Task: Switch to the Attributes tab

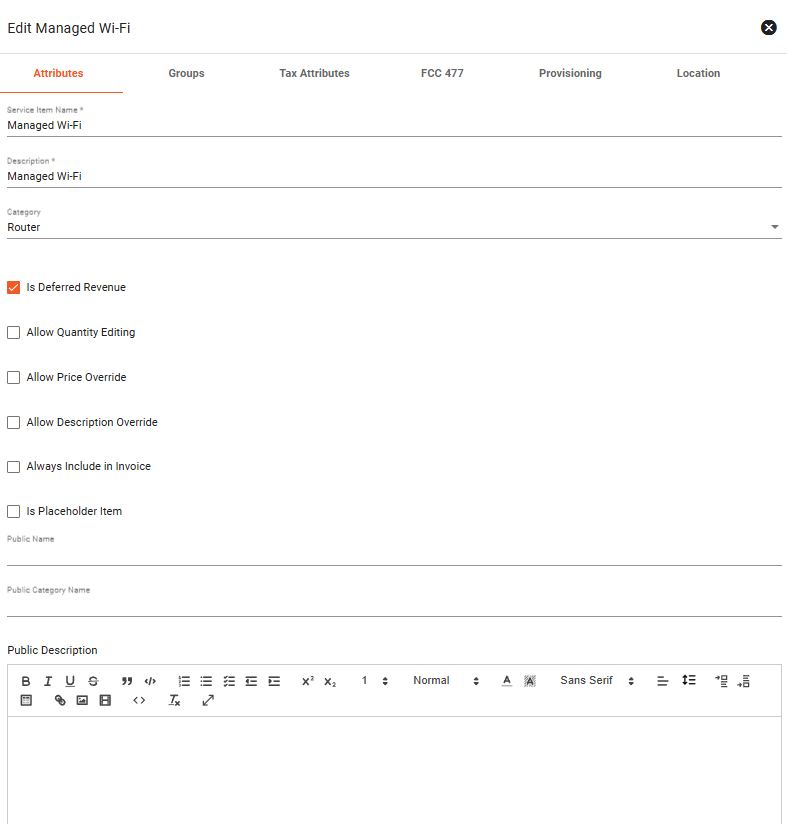Action: (58, 73)
